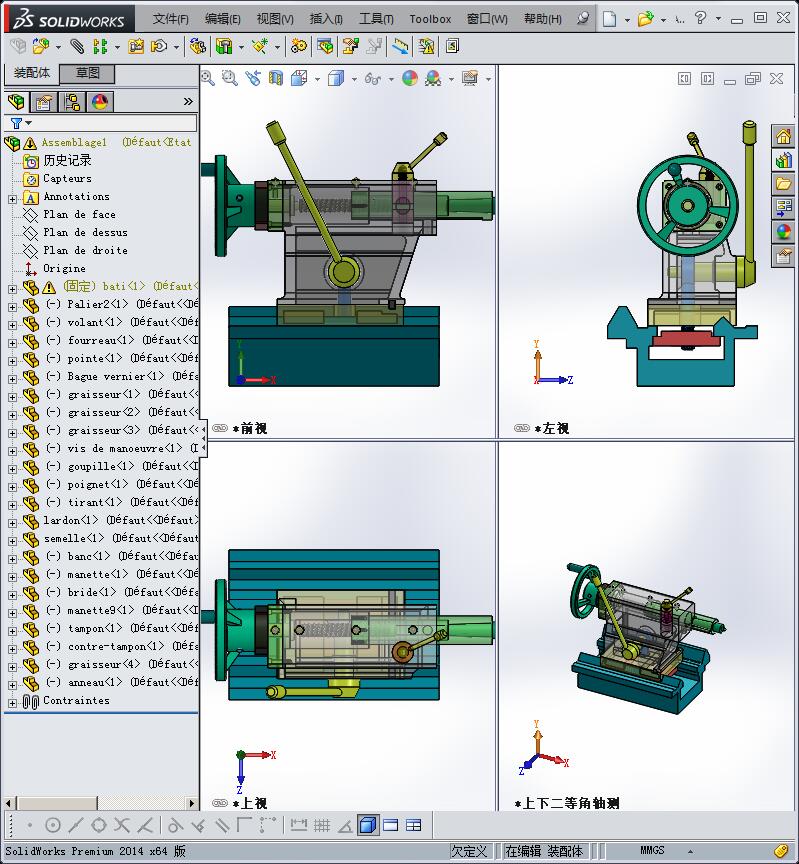
Task: Open the 插入(I) menu
Action: (x=326, y=19)
